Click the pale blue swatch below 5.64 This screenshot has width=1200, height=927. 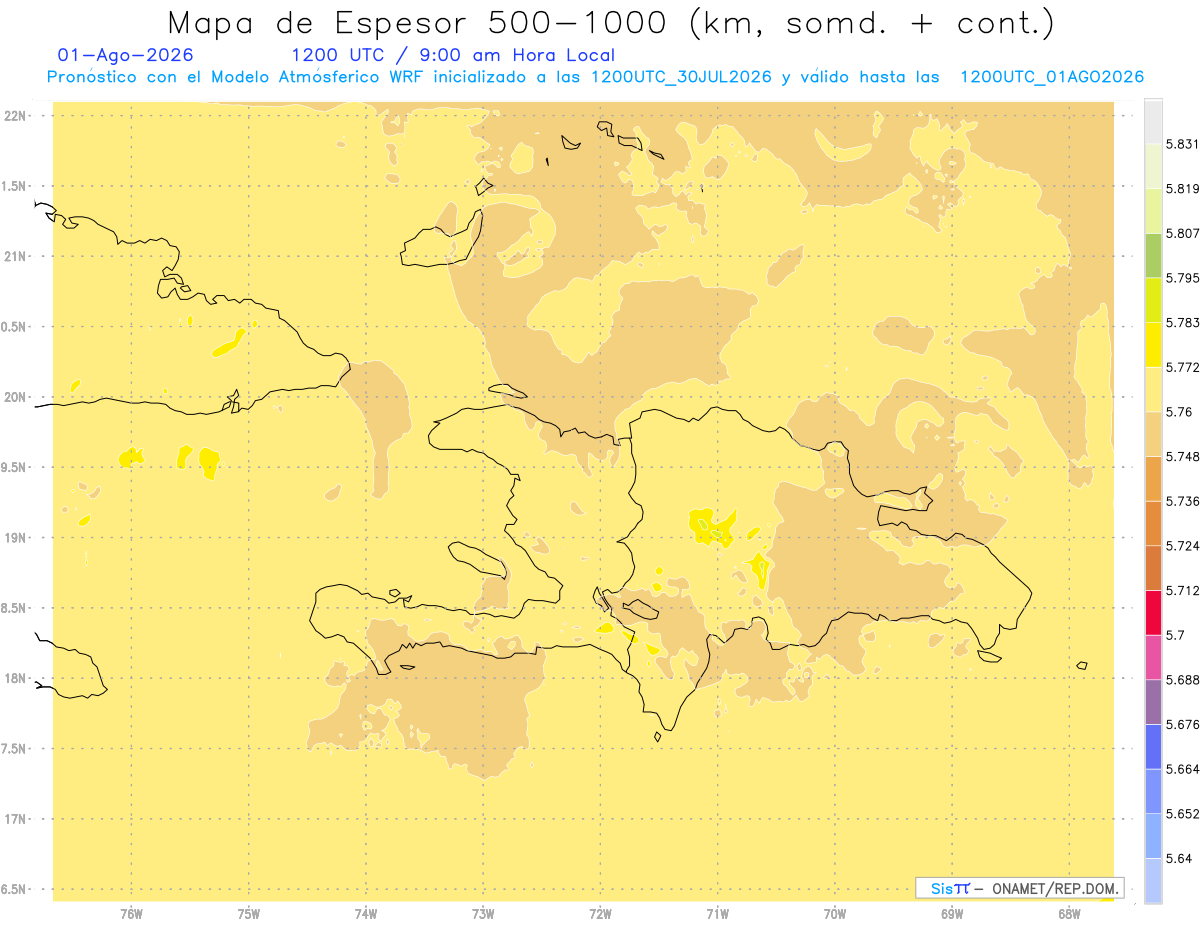(1153, 881)
